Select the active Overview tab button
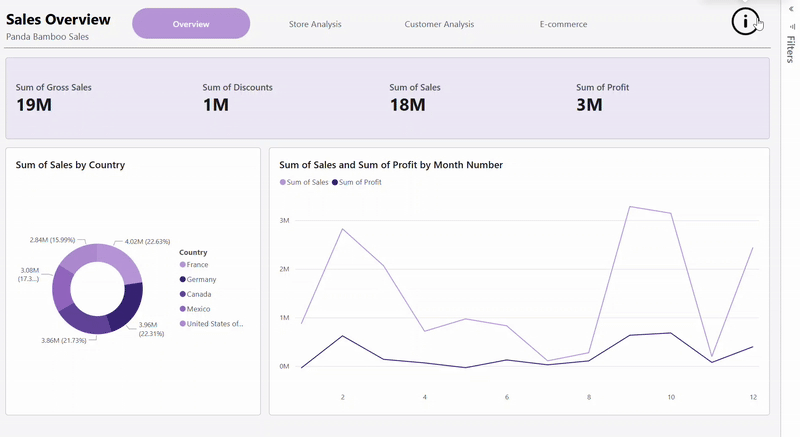800x437 pixels. [x=191, y=24]
